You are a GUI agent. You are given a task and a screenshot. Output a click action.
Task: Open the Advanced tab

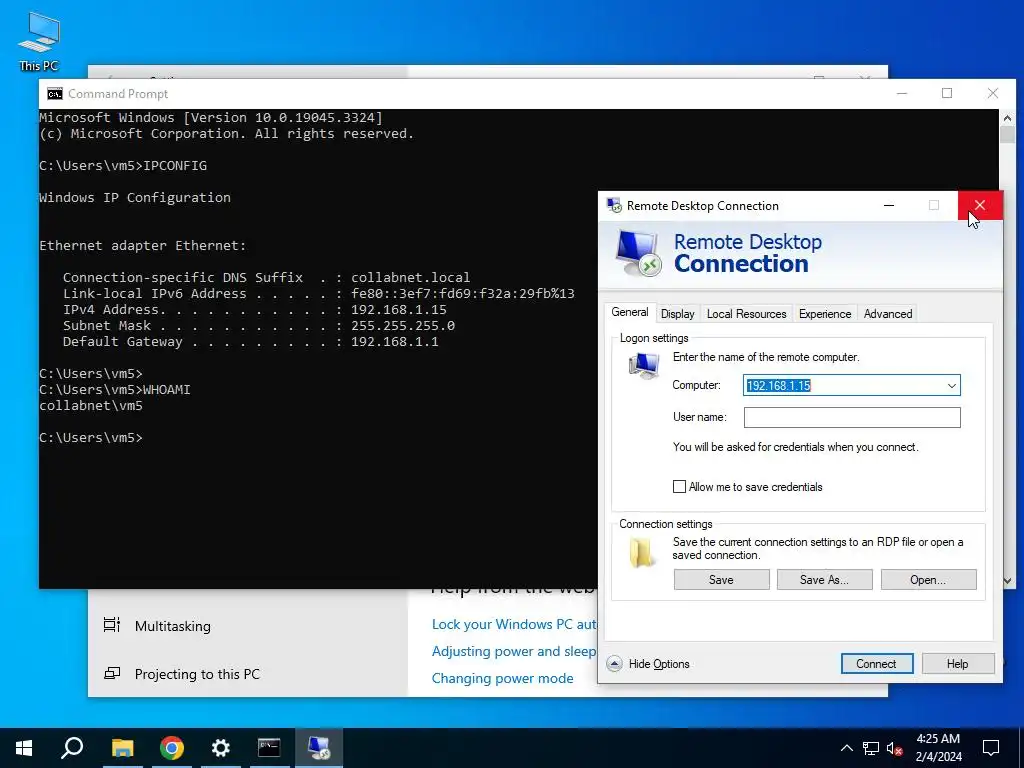point(888,314)
